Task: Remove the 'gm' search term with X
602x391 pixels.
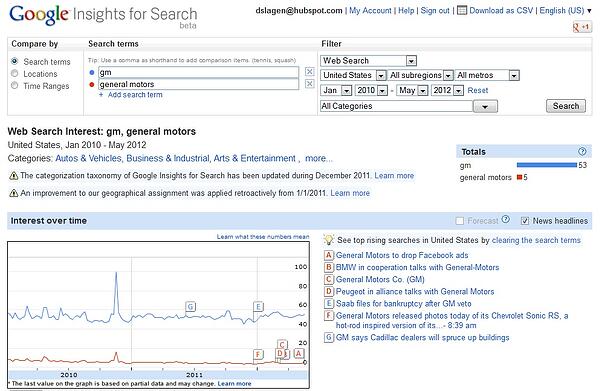Action: [309, 71]
